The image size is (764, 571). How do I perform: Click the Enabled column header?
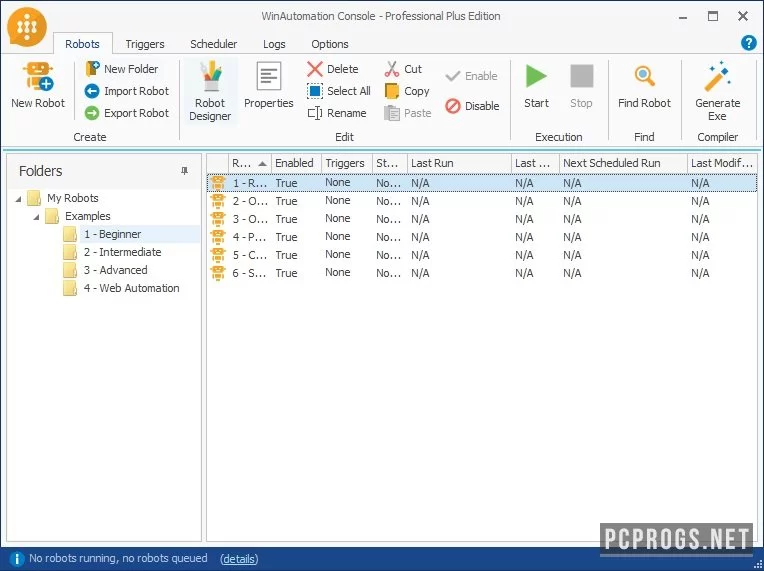click(296, 163)
